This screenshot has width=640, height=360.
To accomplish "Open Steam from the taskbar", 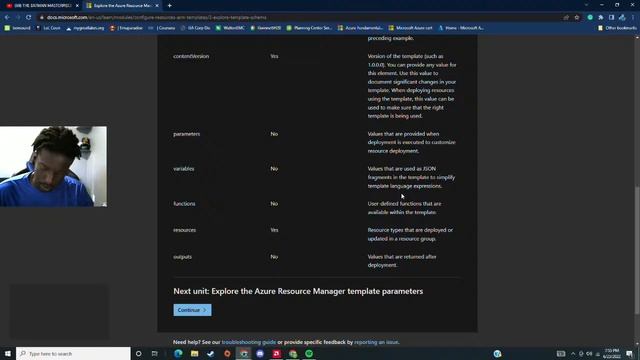I will coord(211,353).
